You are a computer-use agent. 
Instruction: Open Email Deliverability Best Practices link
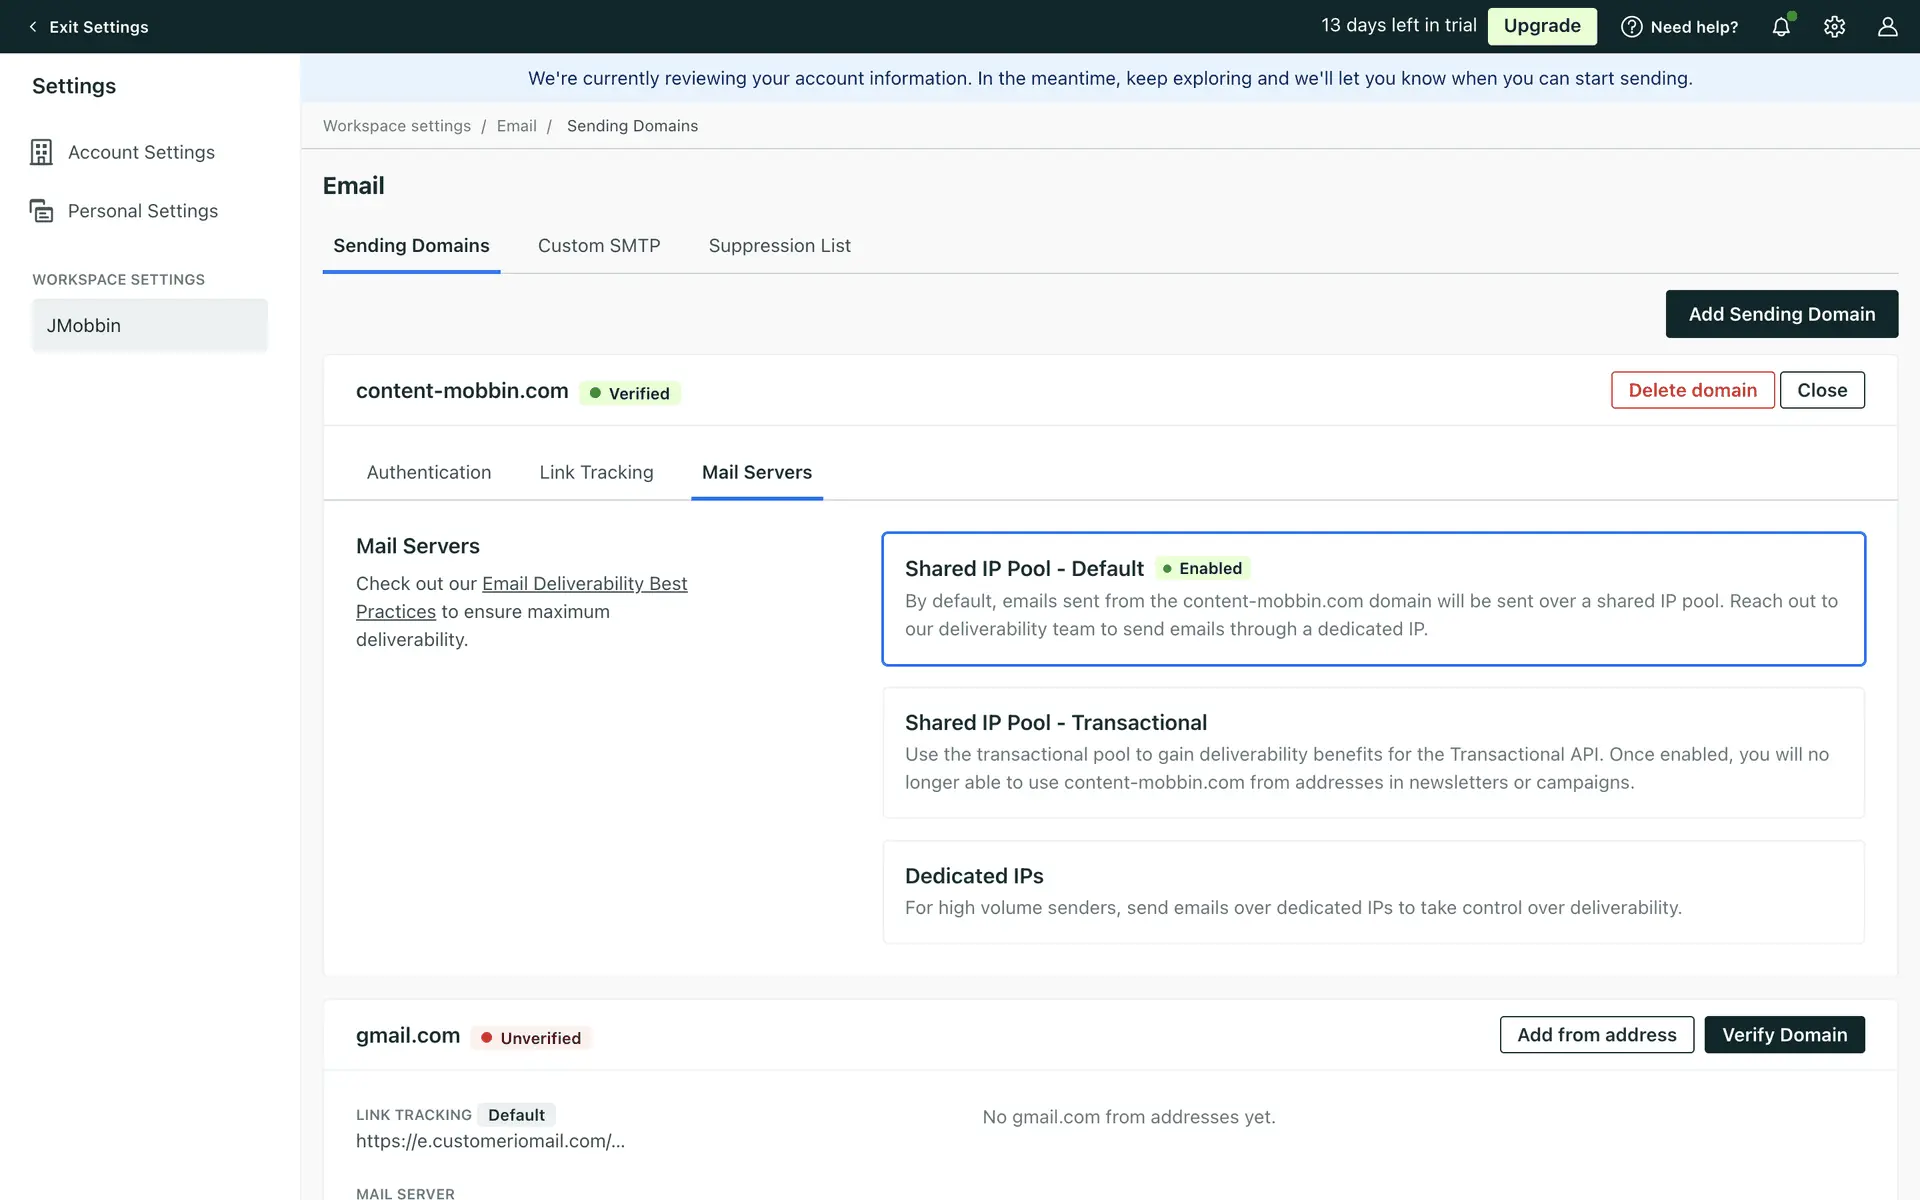tap(584, 584)
